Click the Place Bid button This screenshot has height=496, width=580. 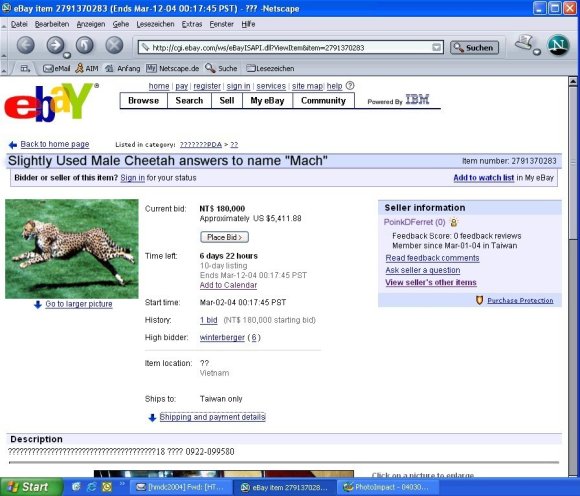point(224,237)
